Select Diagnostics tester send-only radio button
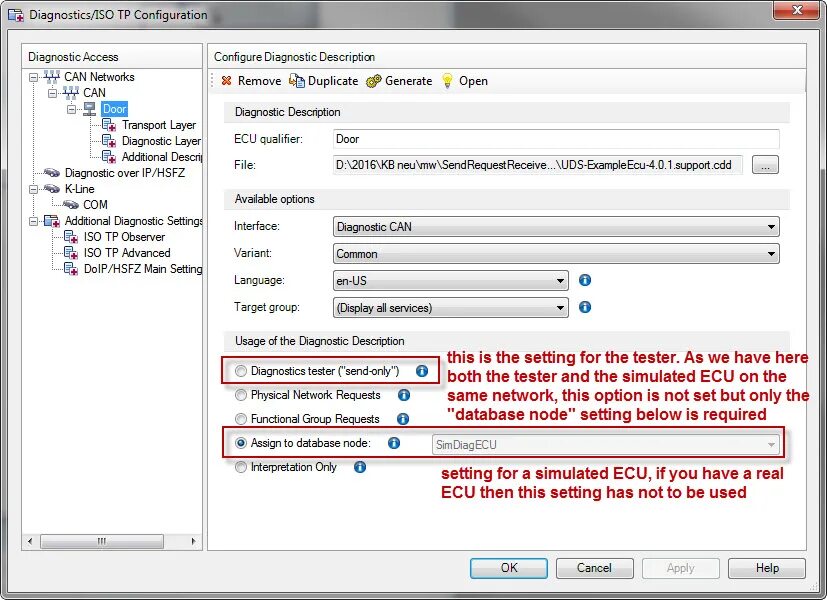The width and height of the screenshot is (827, 600). [241, 371]
